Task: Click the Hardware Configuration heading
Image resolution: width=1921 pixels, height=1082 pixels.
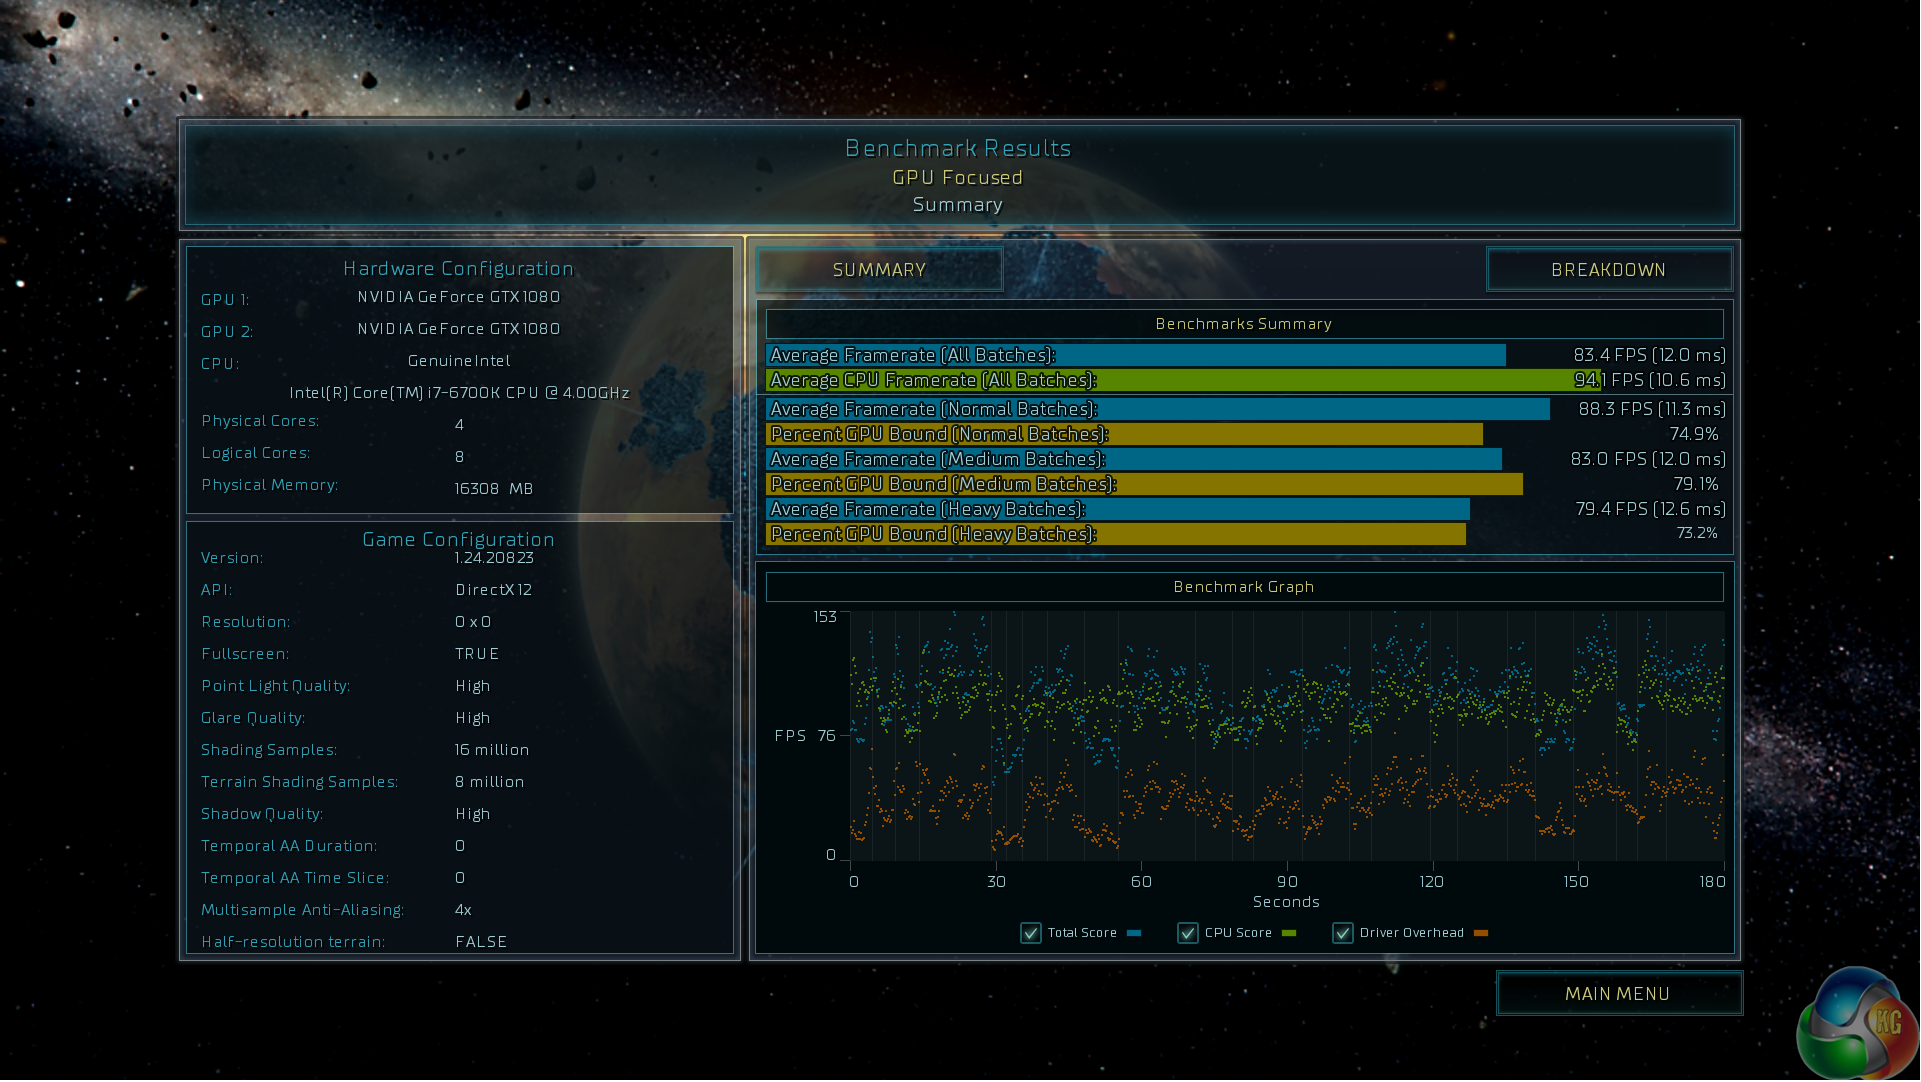Action: [x=459, y=269]
